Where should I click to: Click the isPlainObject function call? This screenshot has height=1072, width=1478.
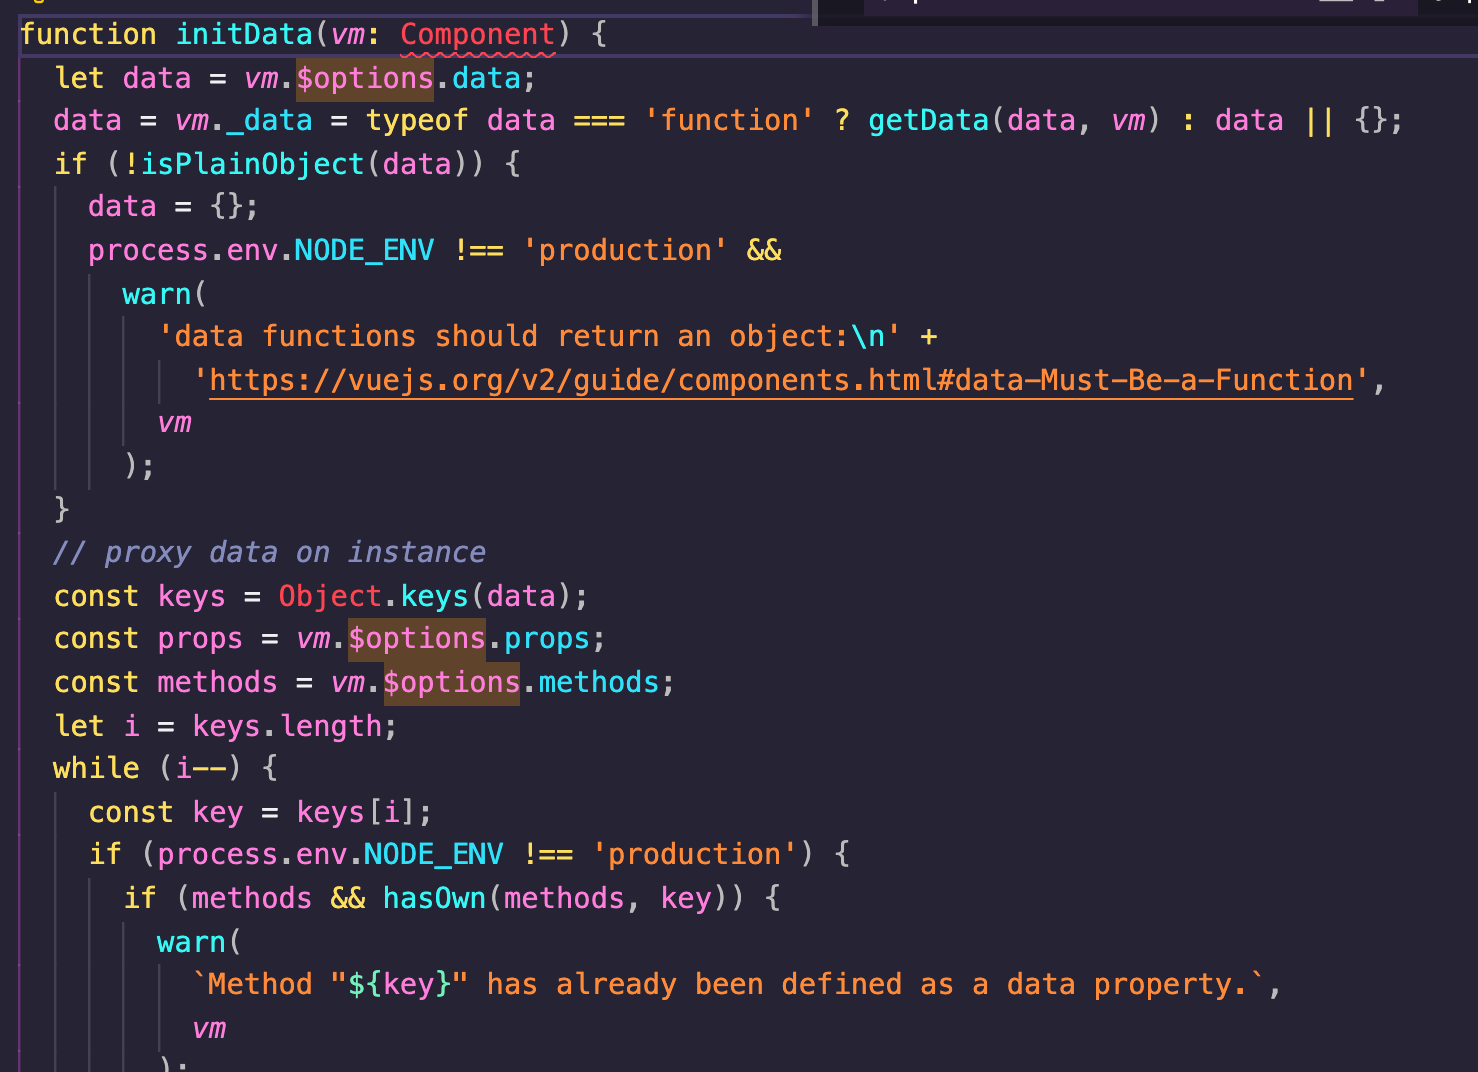pyautogui.click(x=252, y=164)
